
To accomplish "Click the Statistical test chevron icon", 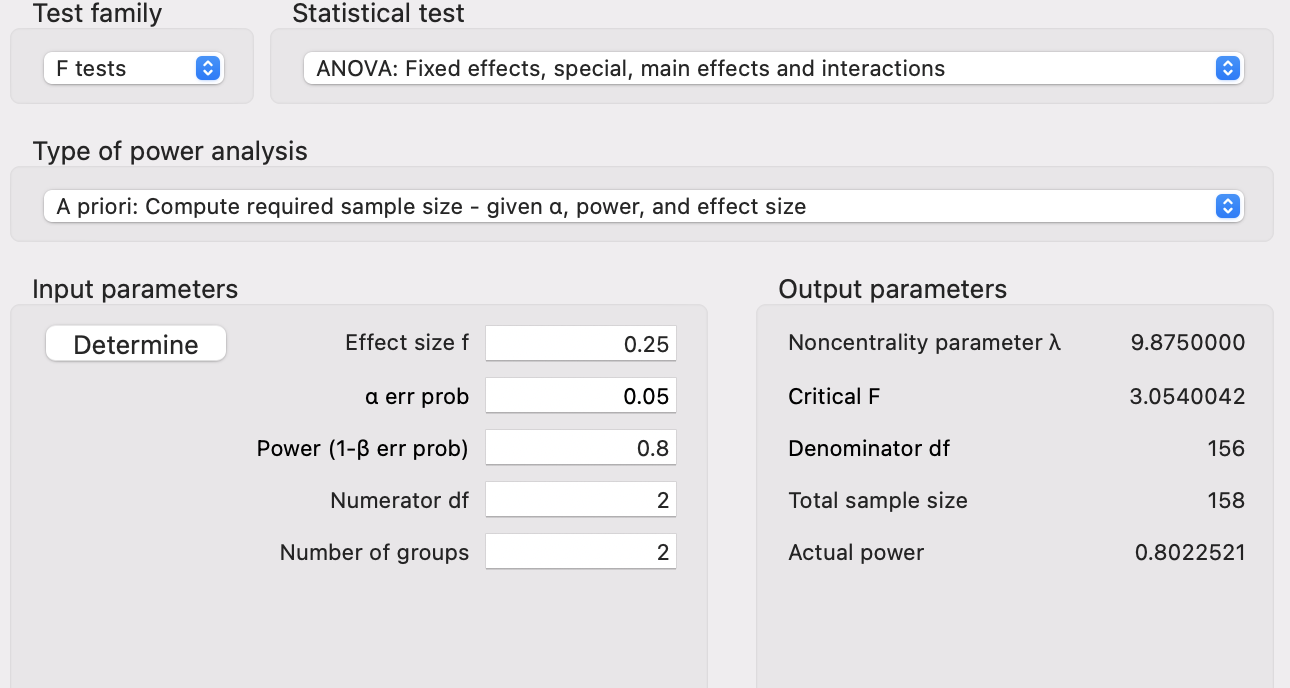I will (x=1227, y=69).
